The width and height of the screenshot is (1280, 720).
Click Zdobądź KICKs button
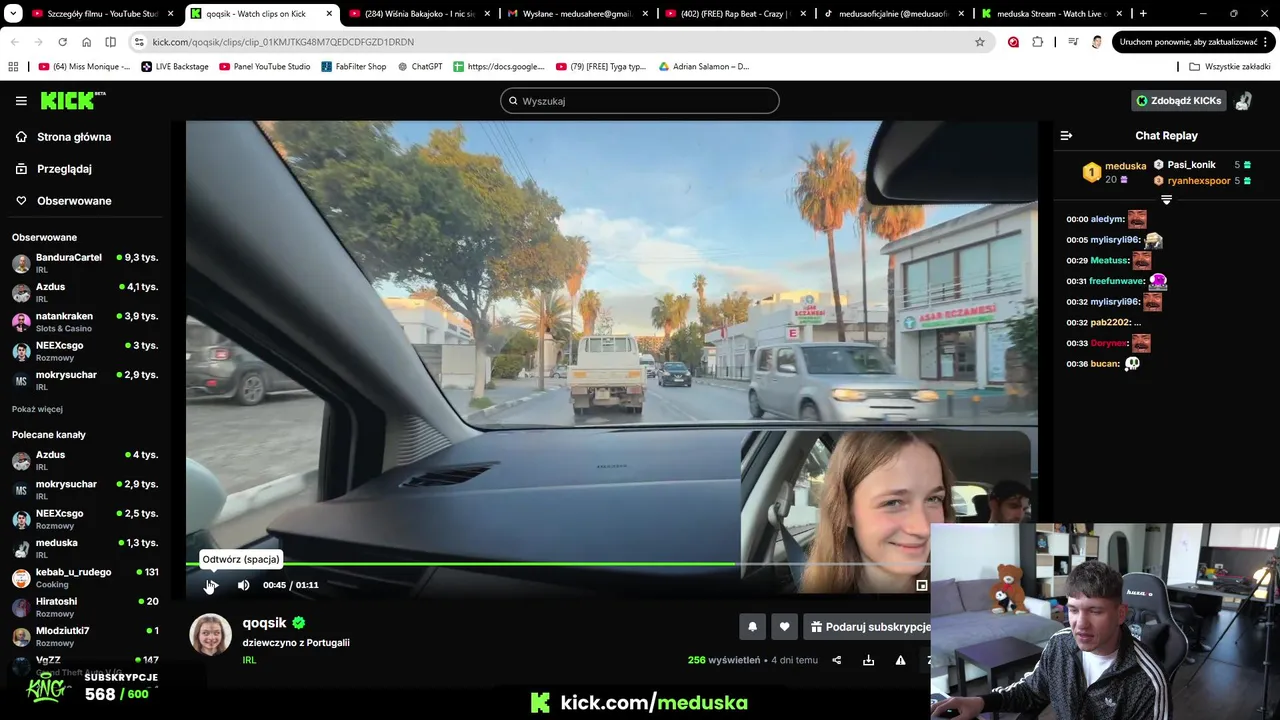click(1178, 101)
